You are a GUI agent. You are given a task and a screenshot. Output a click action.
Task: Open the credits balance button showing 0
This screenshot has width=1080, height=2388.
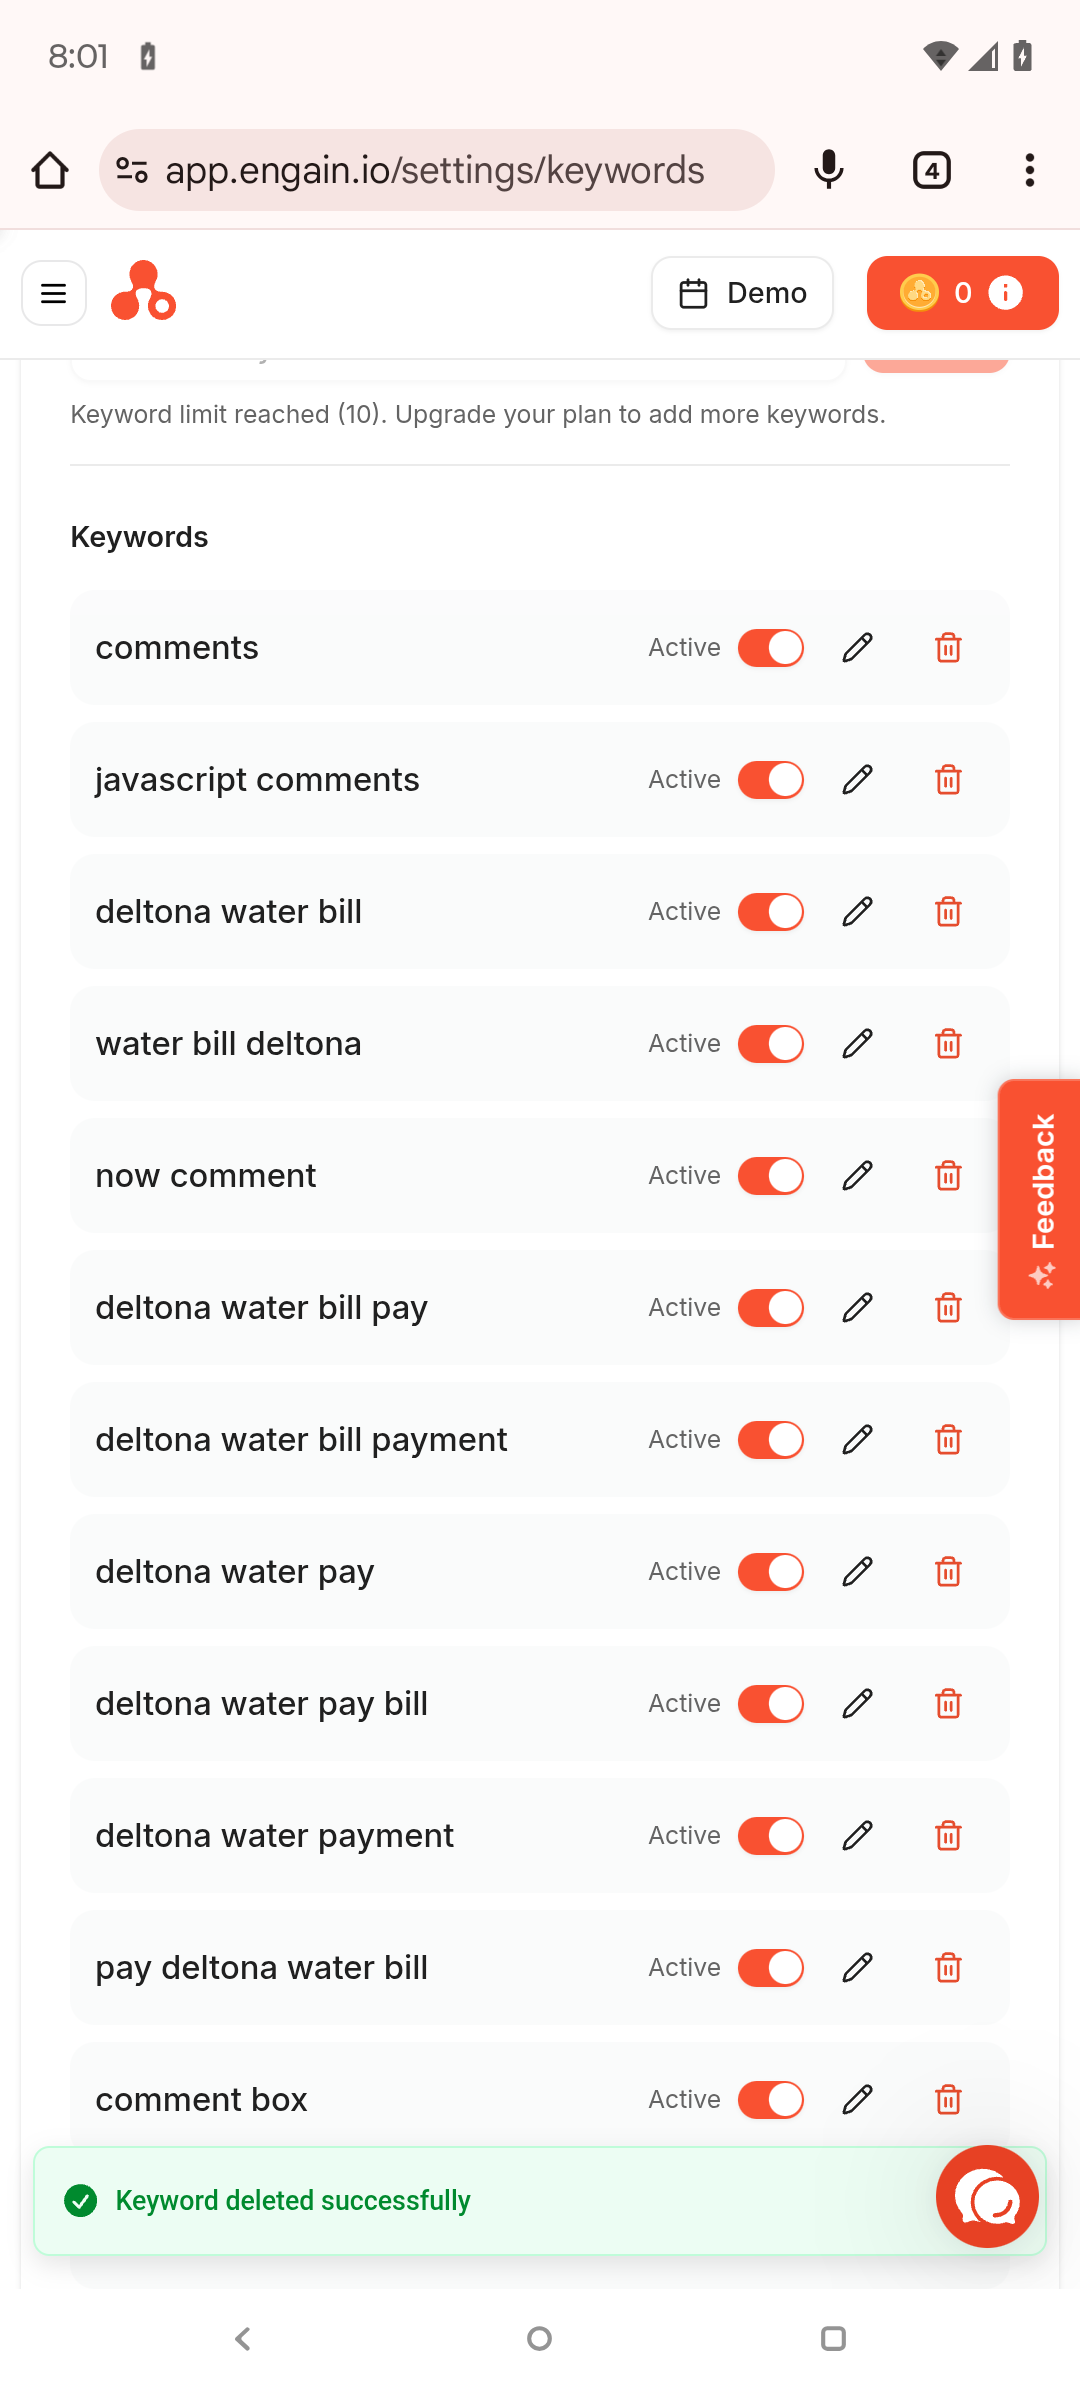[x=962, y=293]
